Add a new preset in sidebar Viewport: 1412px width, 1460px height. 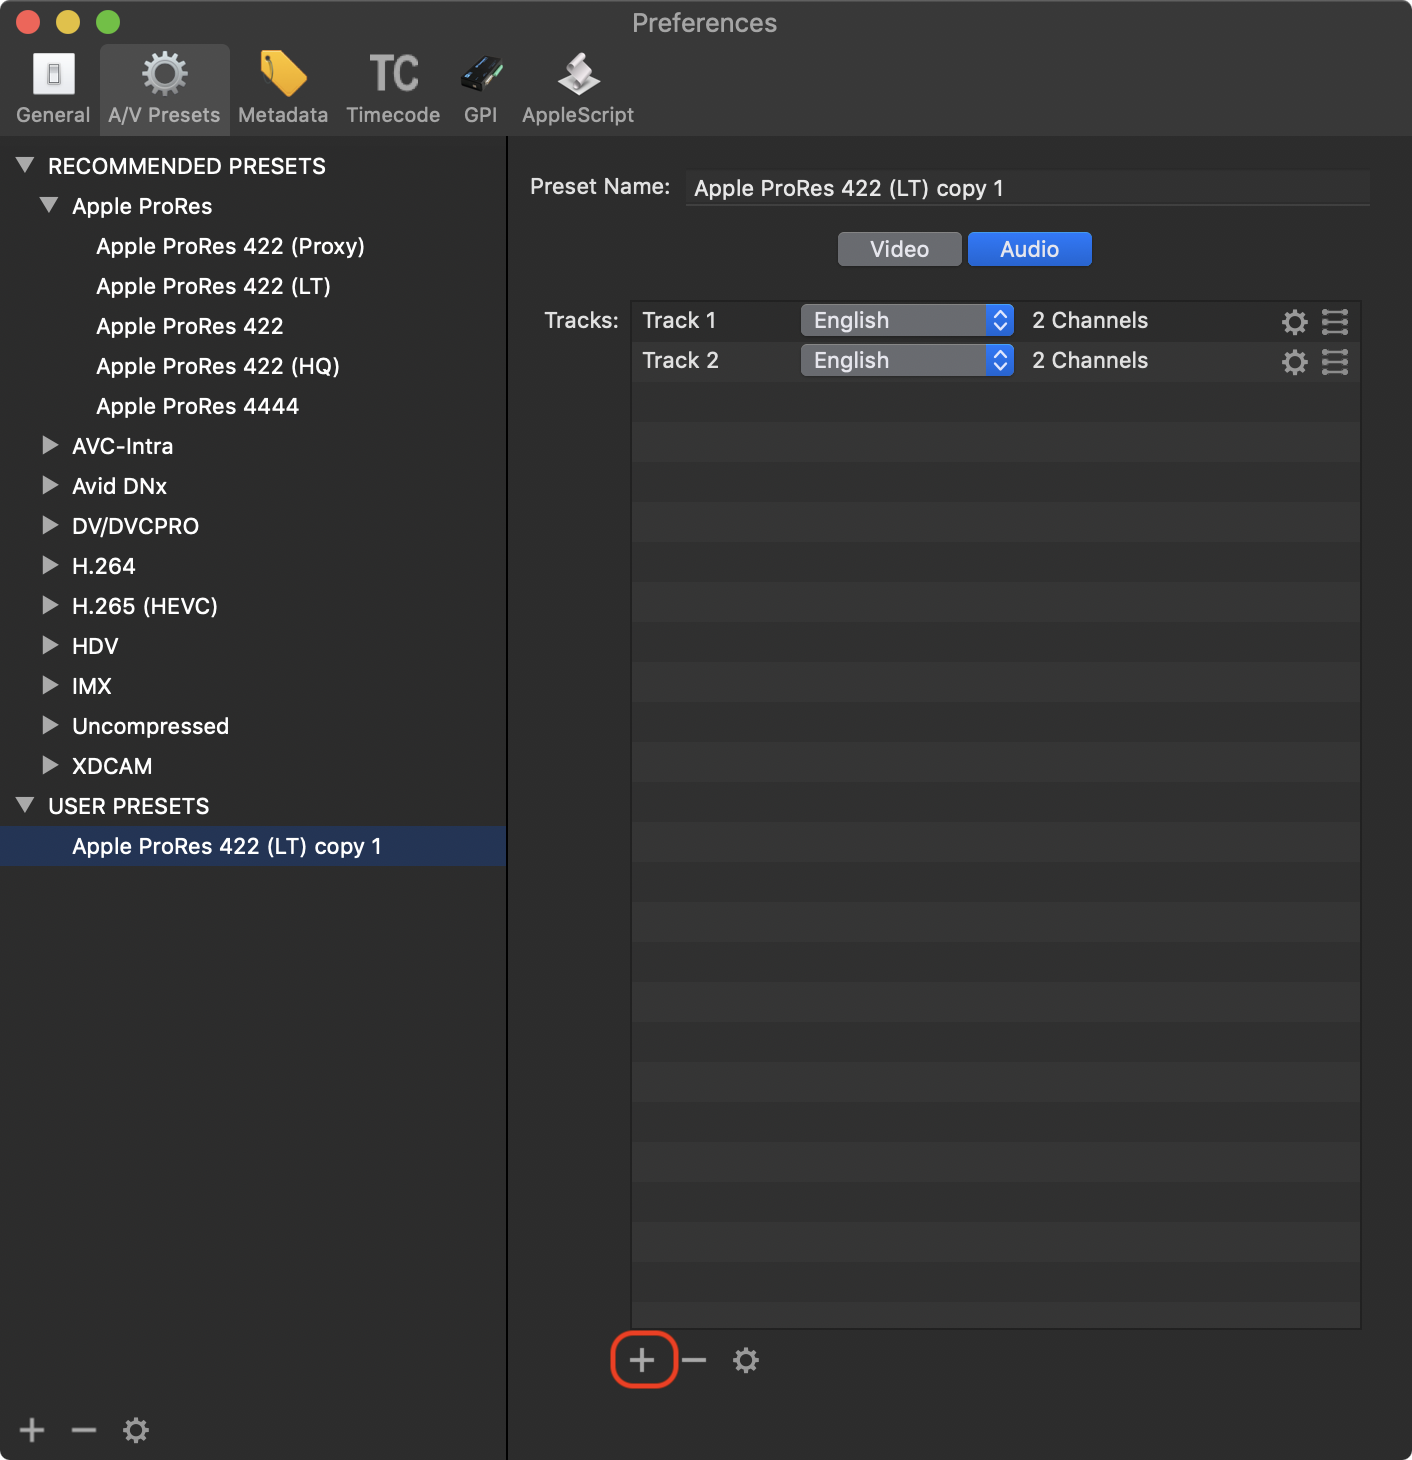(x=32, y=1430)
